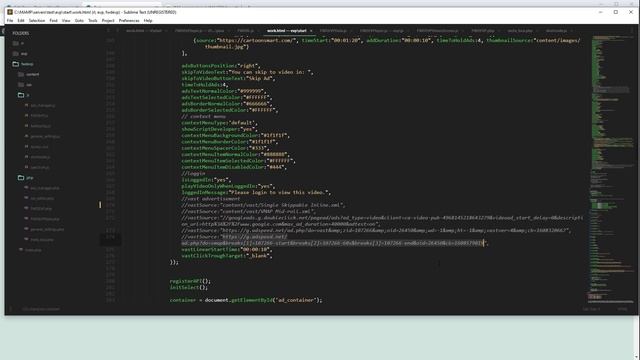This screenshot has height=360, width=640.
Task: Open the Edit menu
Action: [21, 20]
